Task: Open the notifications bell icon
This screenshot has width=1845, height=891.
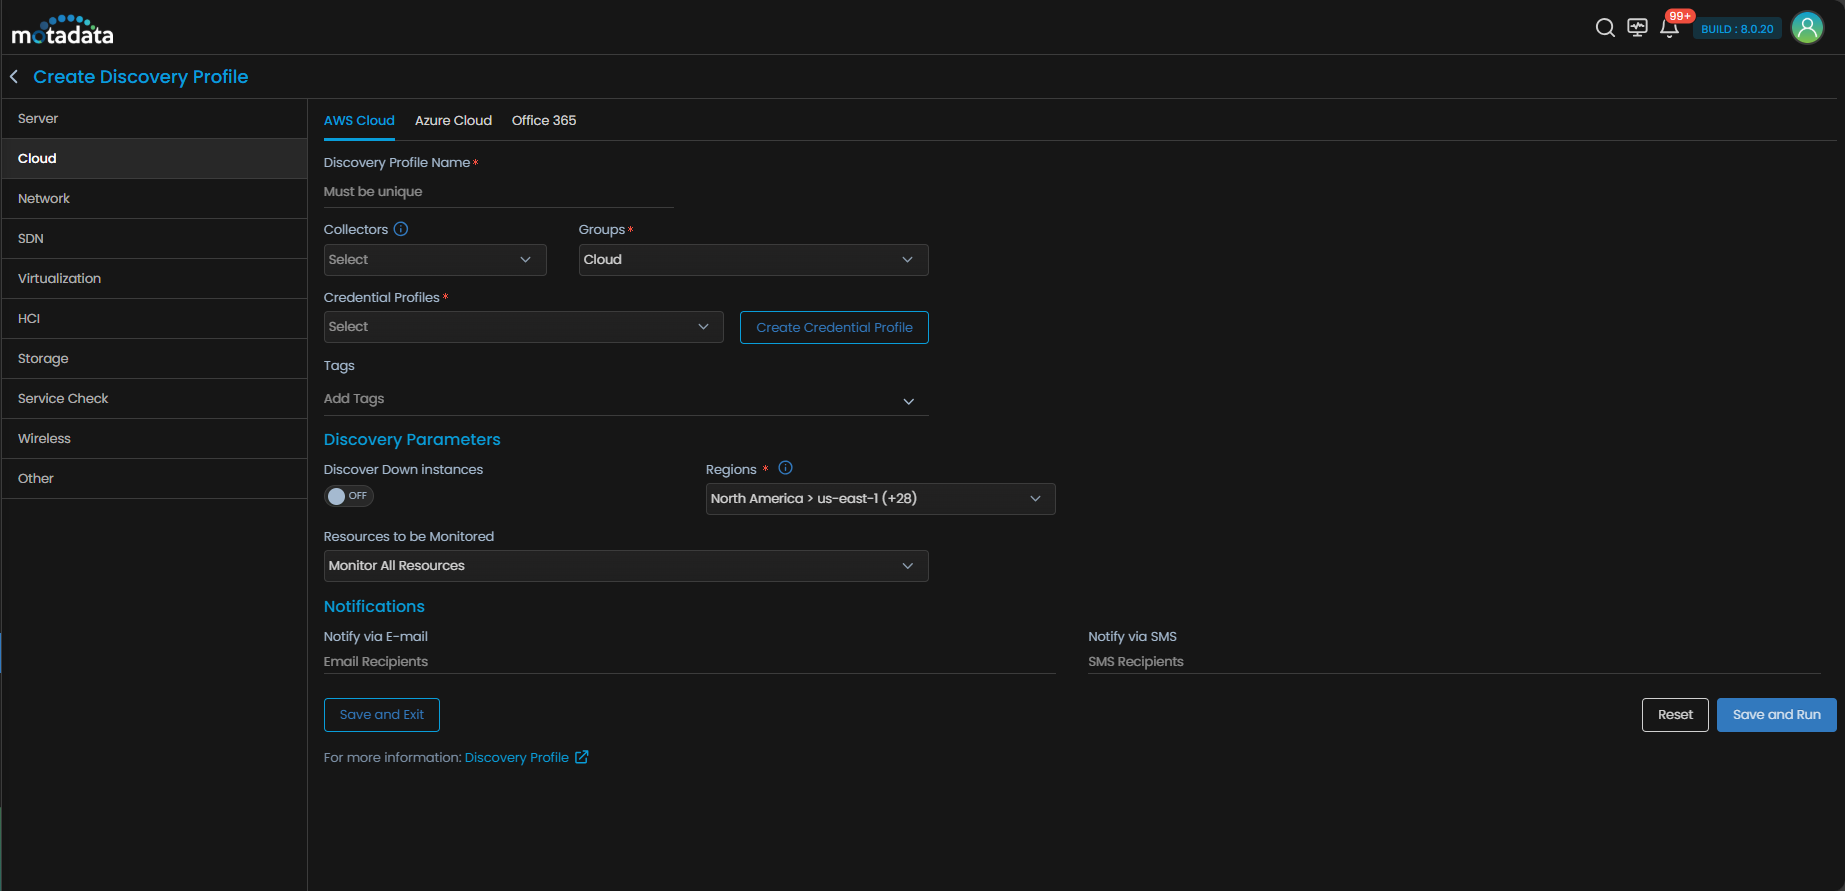Action: (1669, 28)
